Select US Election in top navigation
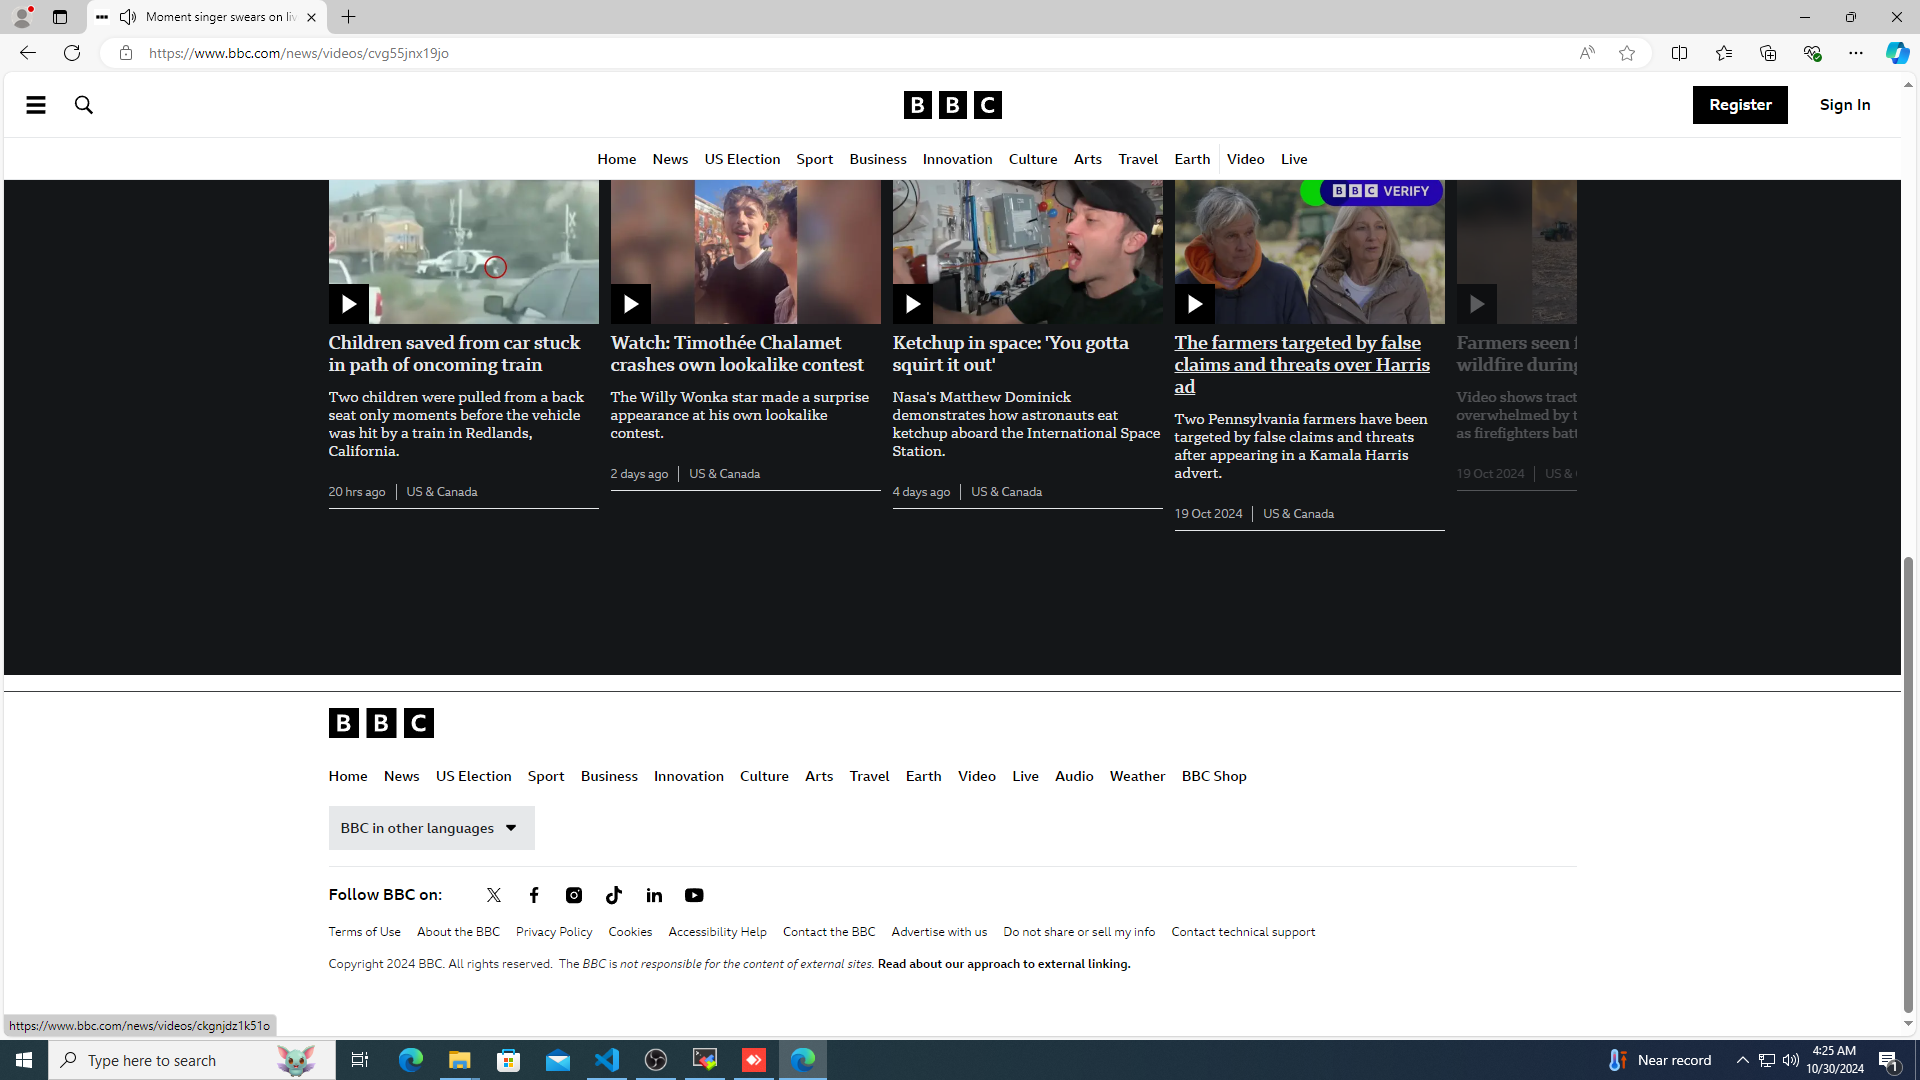This screenshot has height=1080, width=1920. click(742, 159)
